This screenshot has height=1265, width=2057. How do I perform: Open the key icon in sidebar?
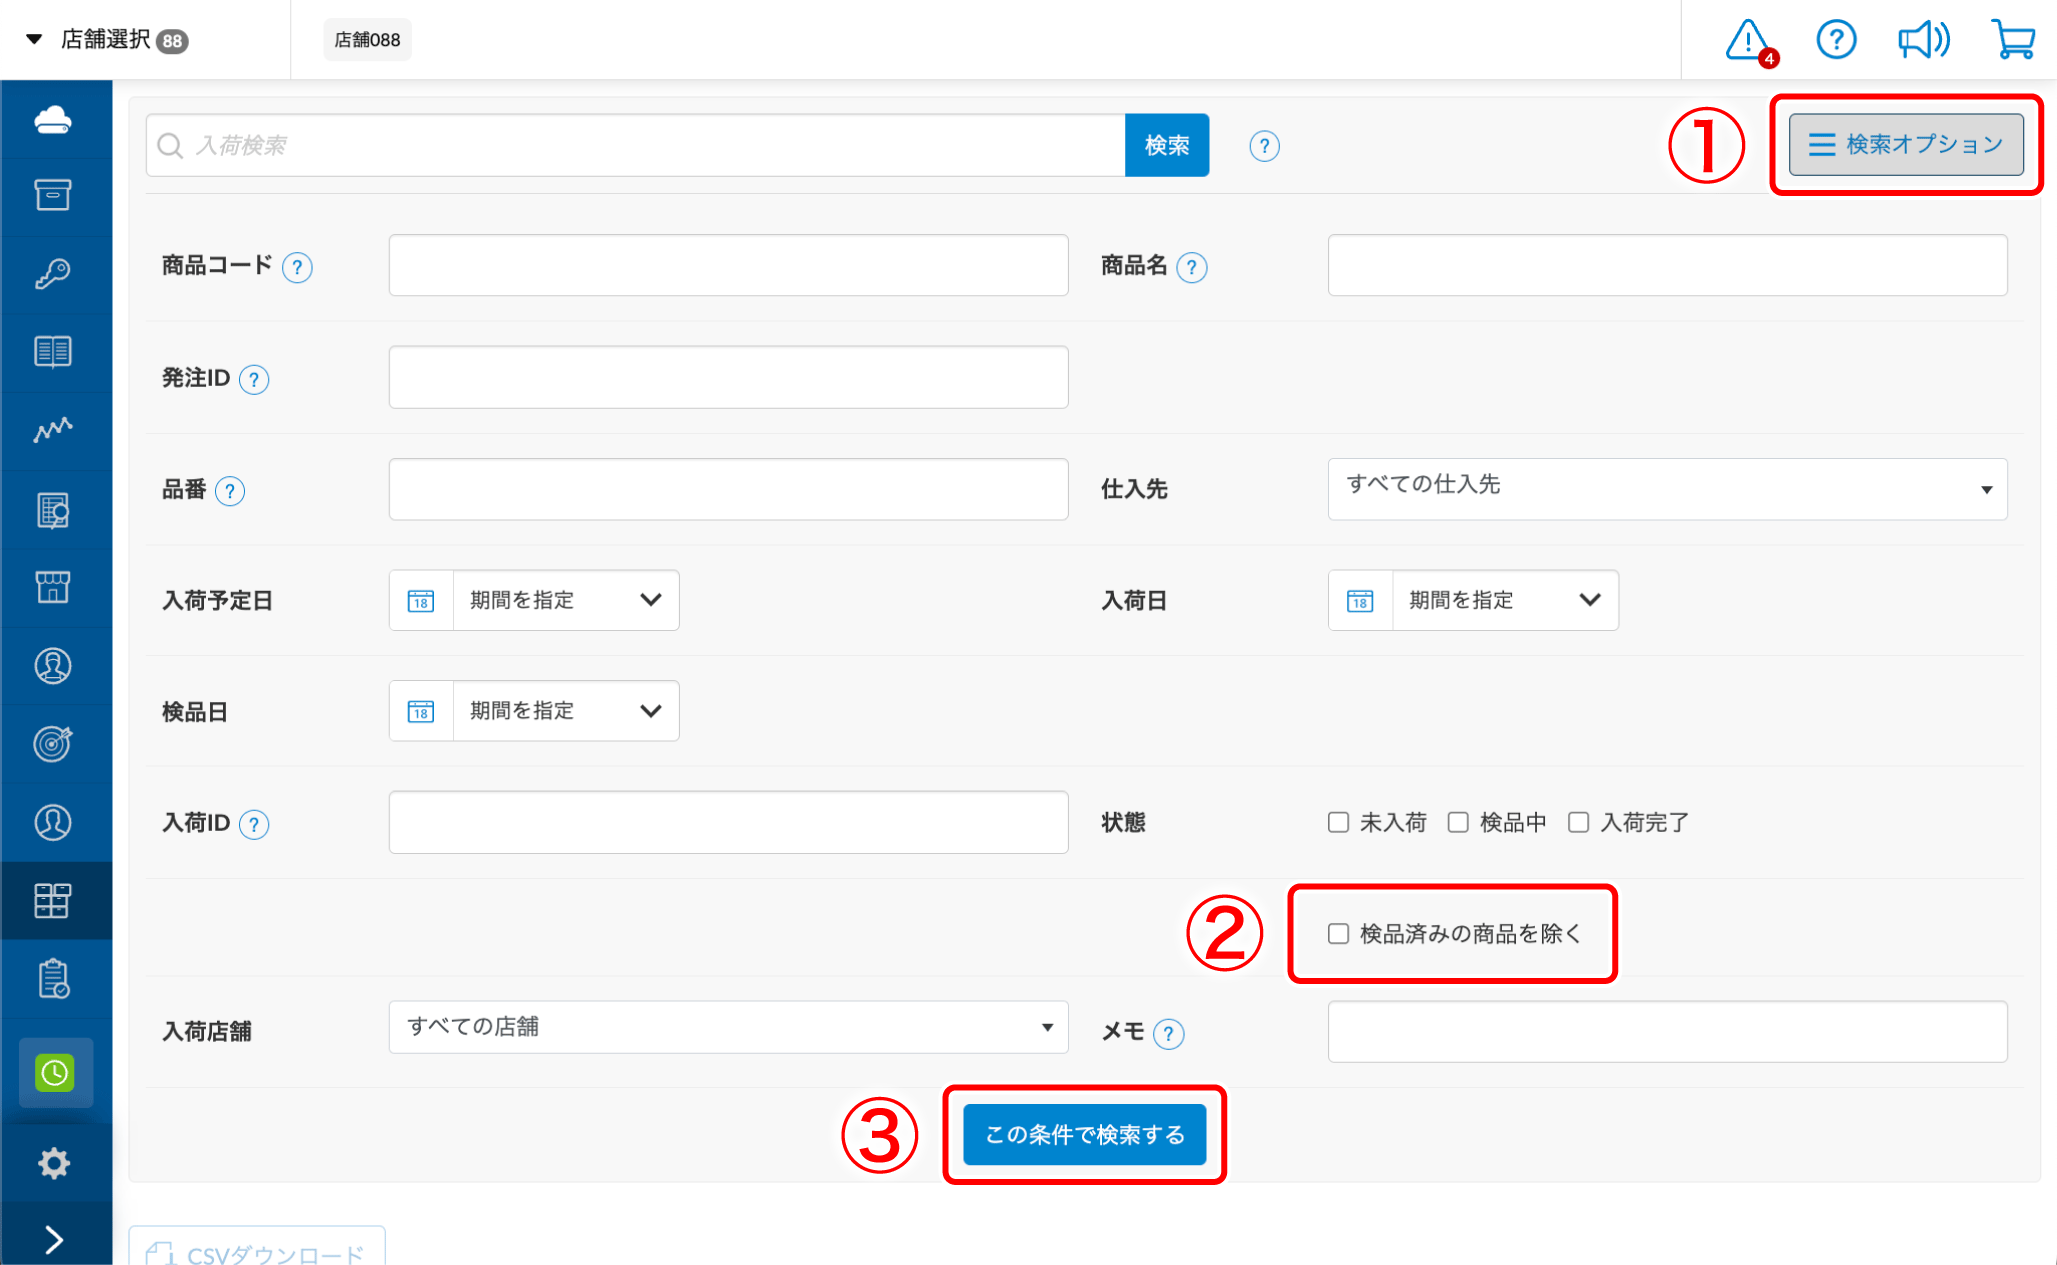click(x=53, y=274)
